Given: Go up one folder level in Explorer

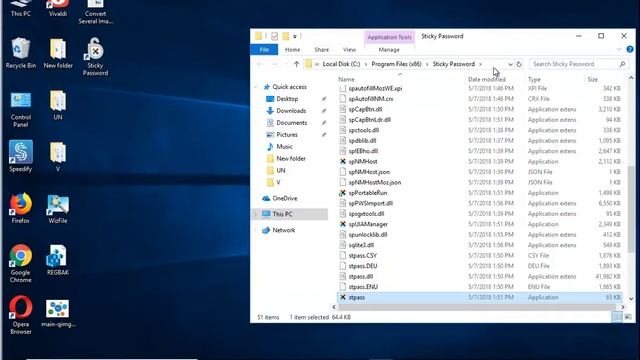Looking at the screenshot, I should click(x=296, y=64).
